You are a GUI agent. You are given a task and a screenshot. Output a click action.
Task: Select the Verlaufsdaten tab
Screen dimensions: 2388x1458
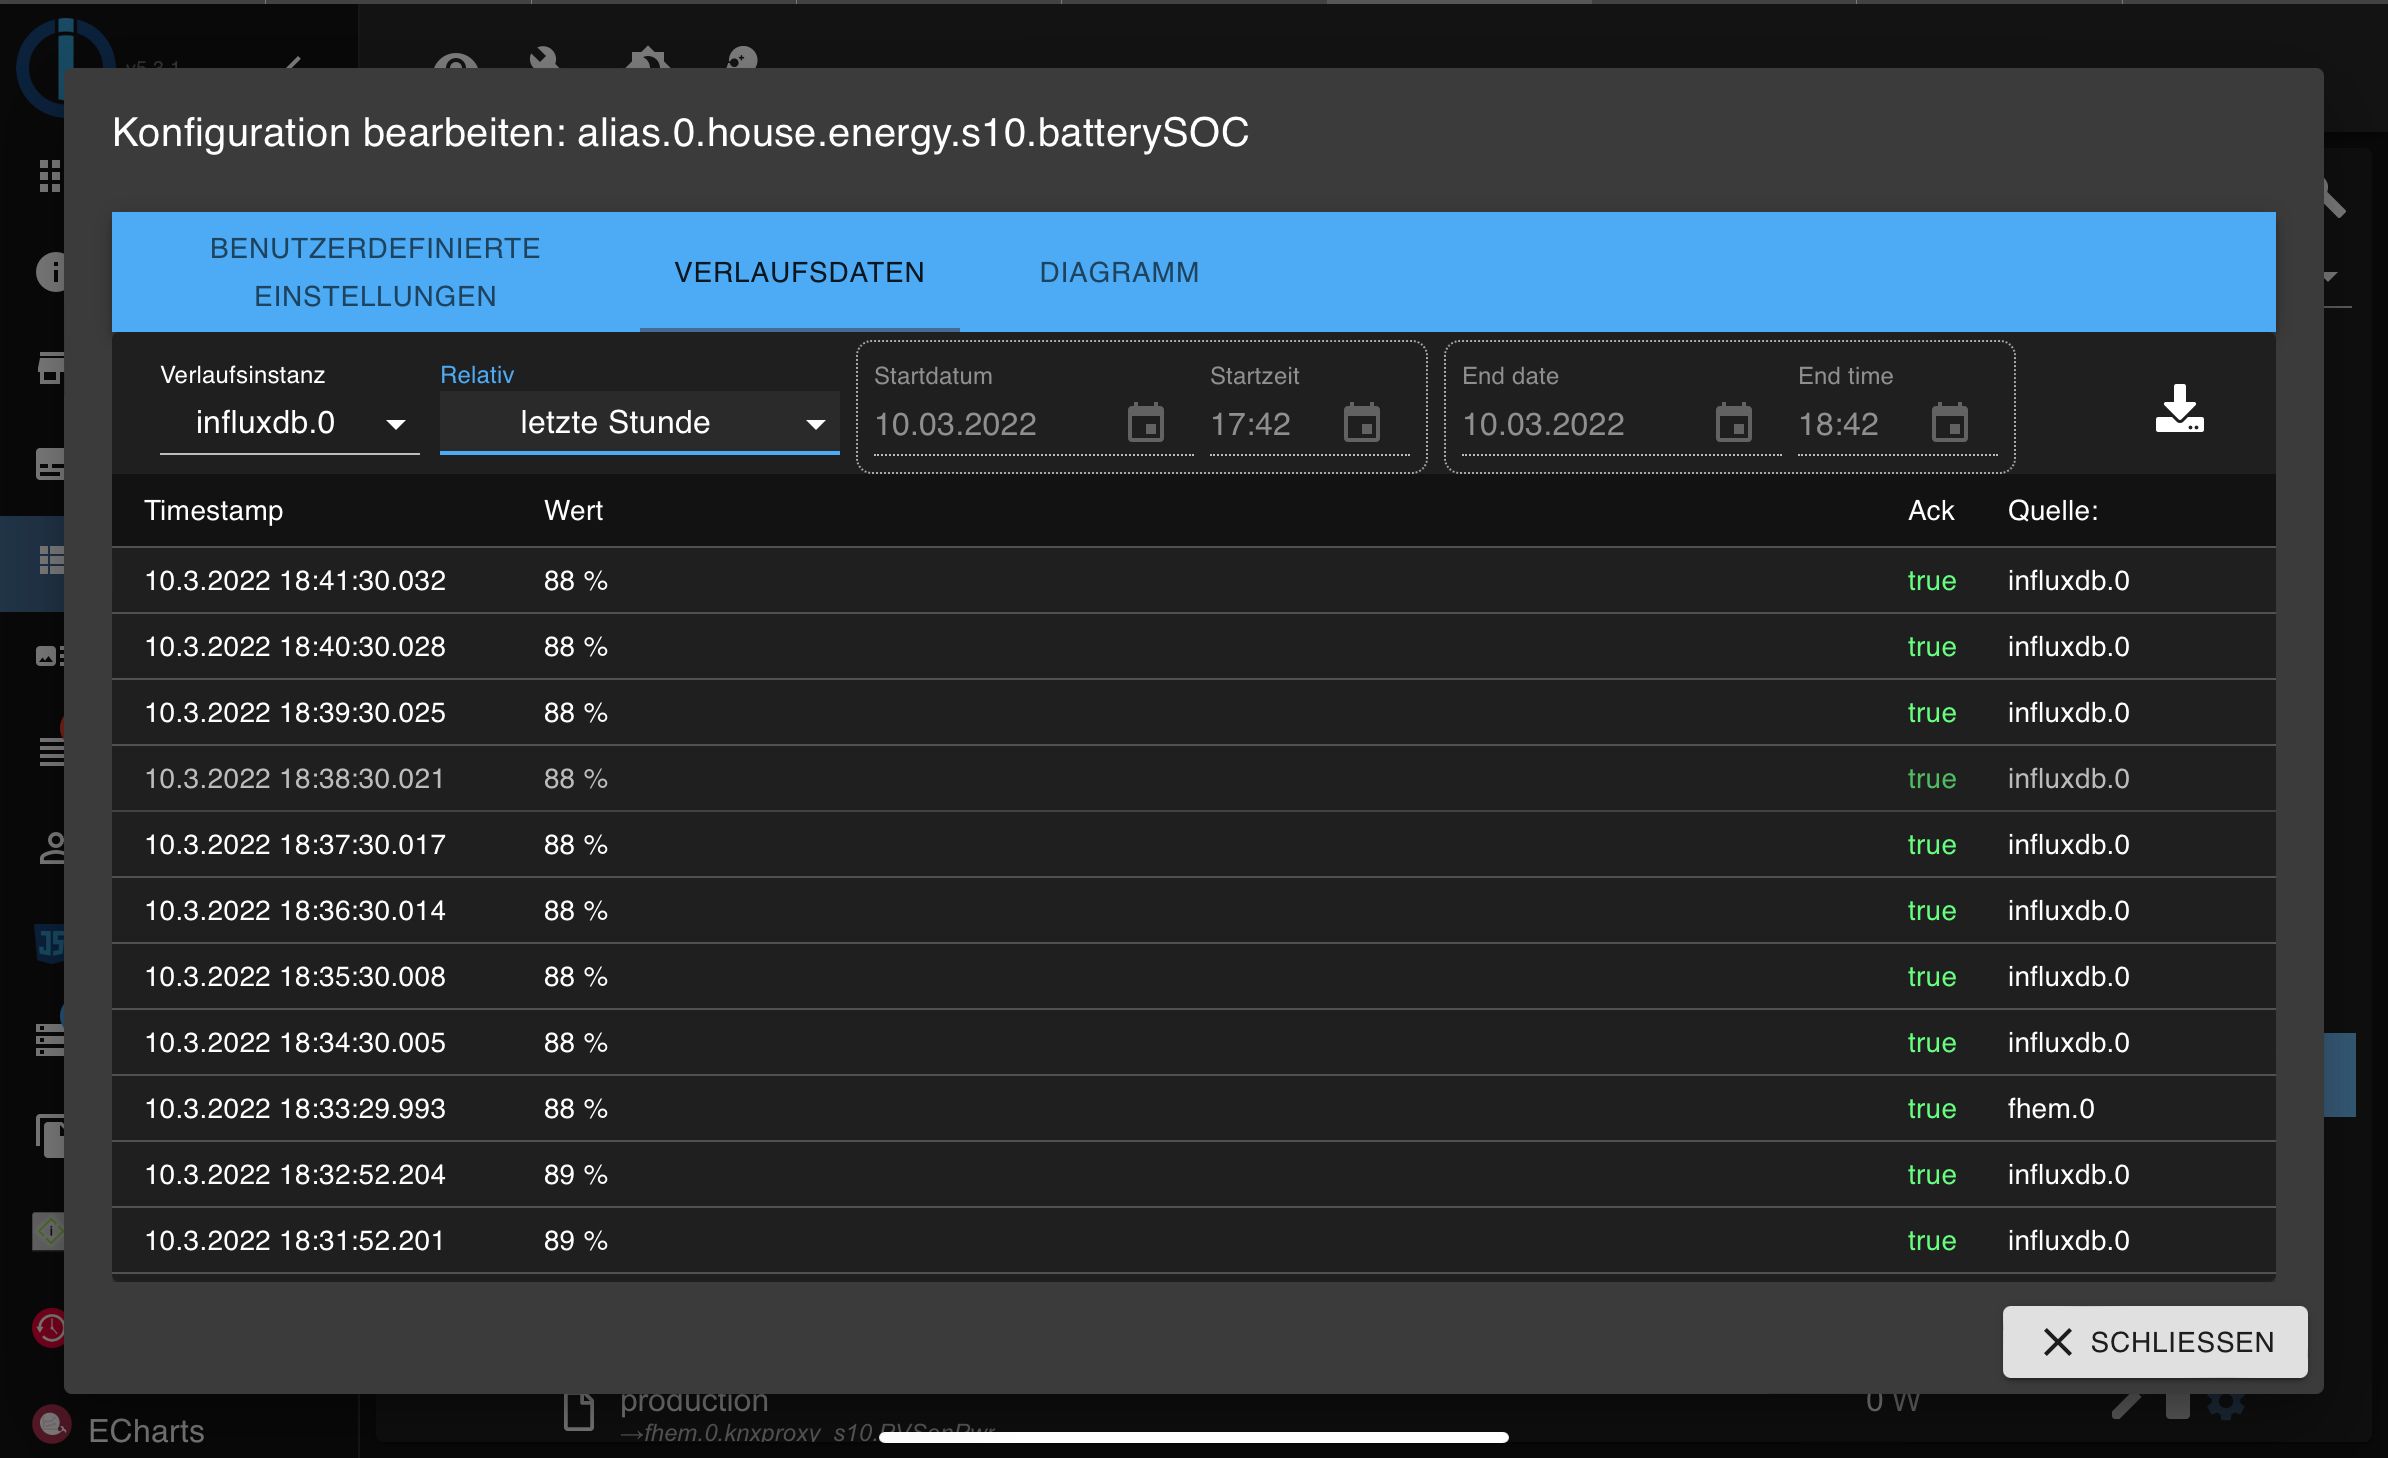pyautogui.click(x=799, y=272)
